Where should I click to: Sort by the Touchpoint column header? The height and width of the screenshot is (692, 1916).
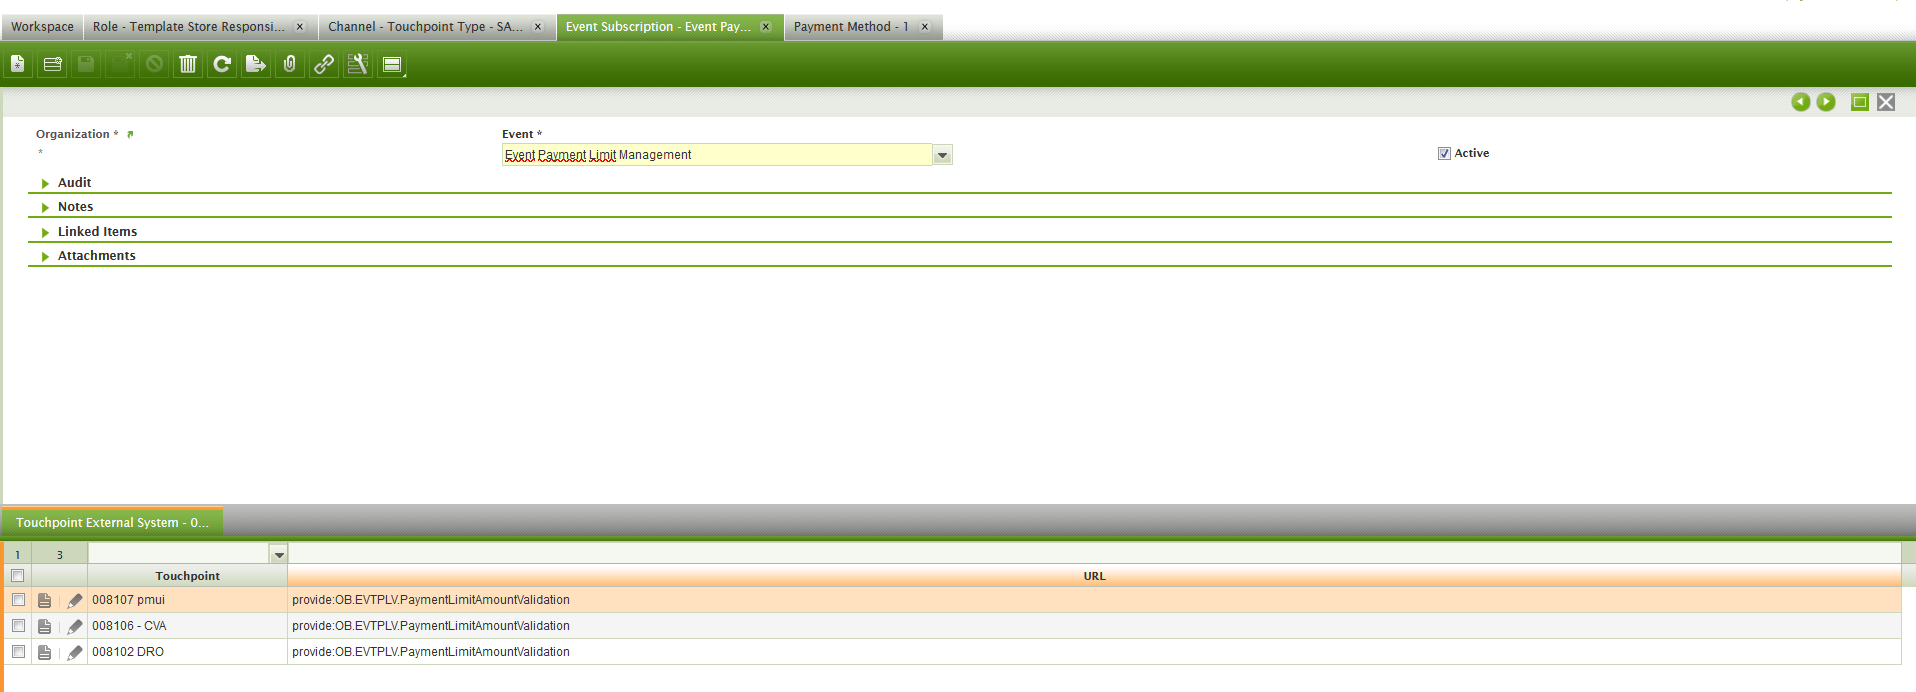click(x=187, y=576)
